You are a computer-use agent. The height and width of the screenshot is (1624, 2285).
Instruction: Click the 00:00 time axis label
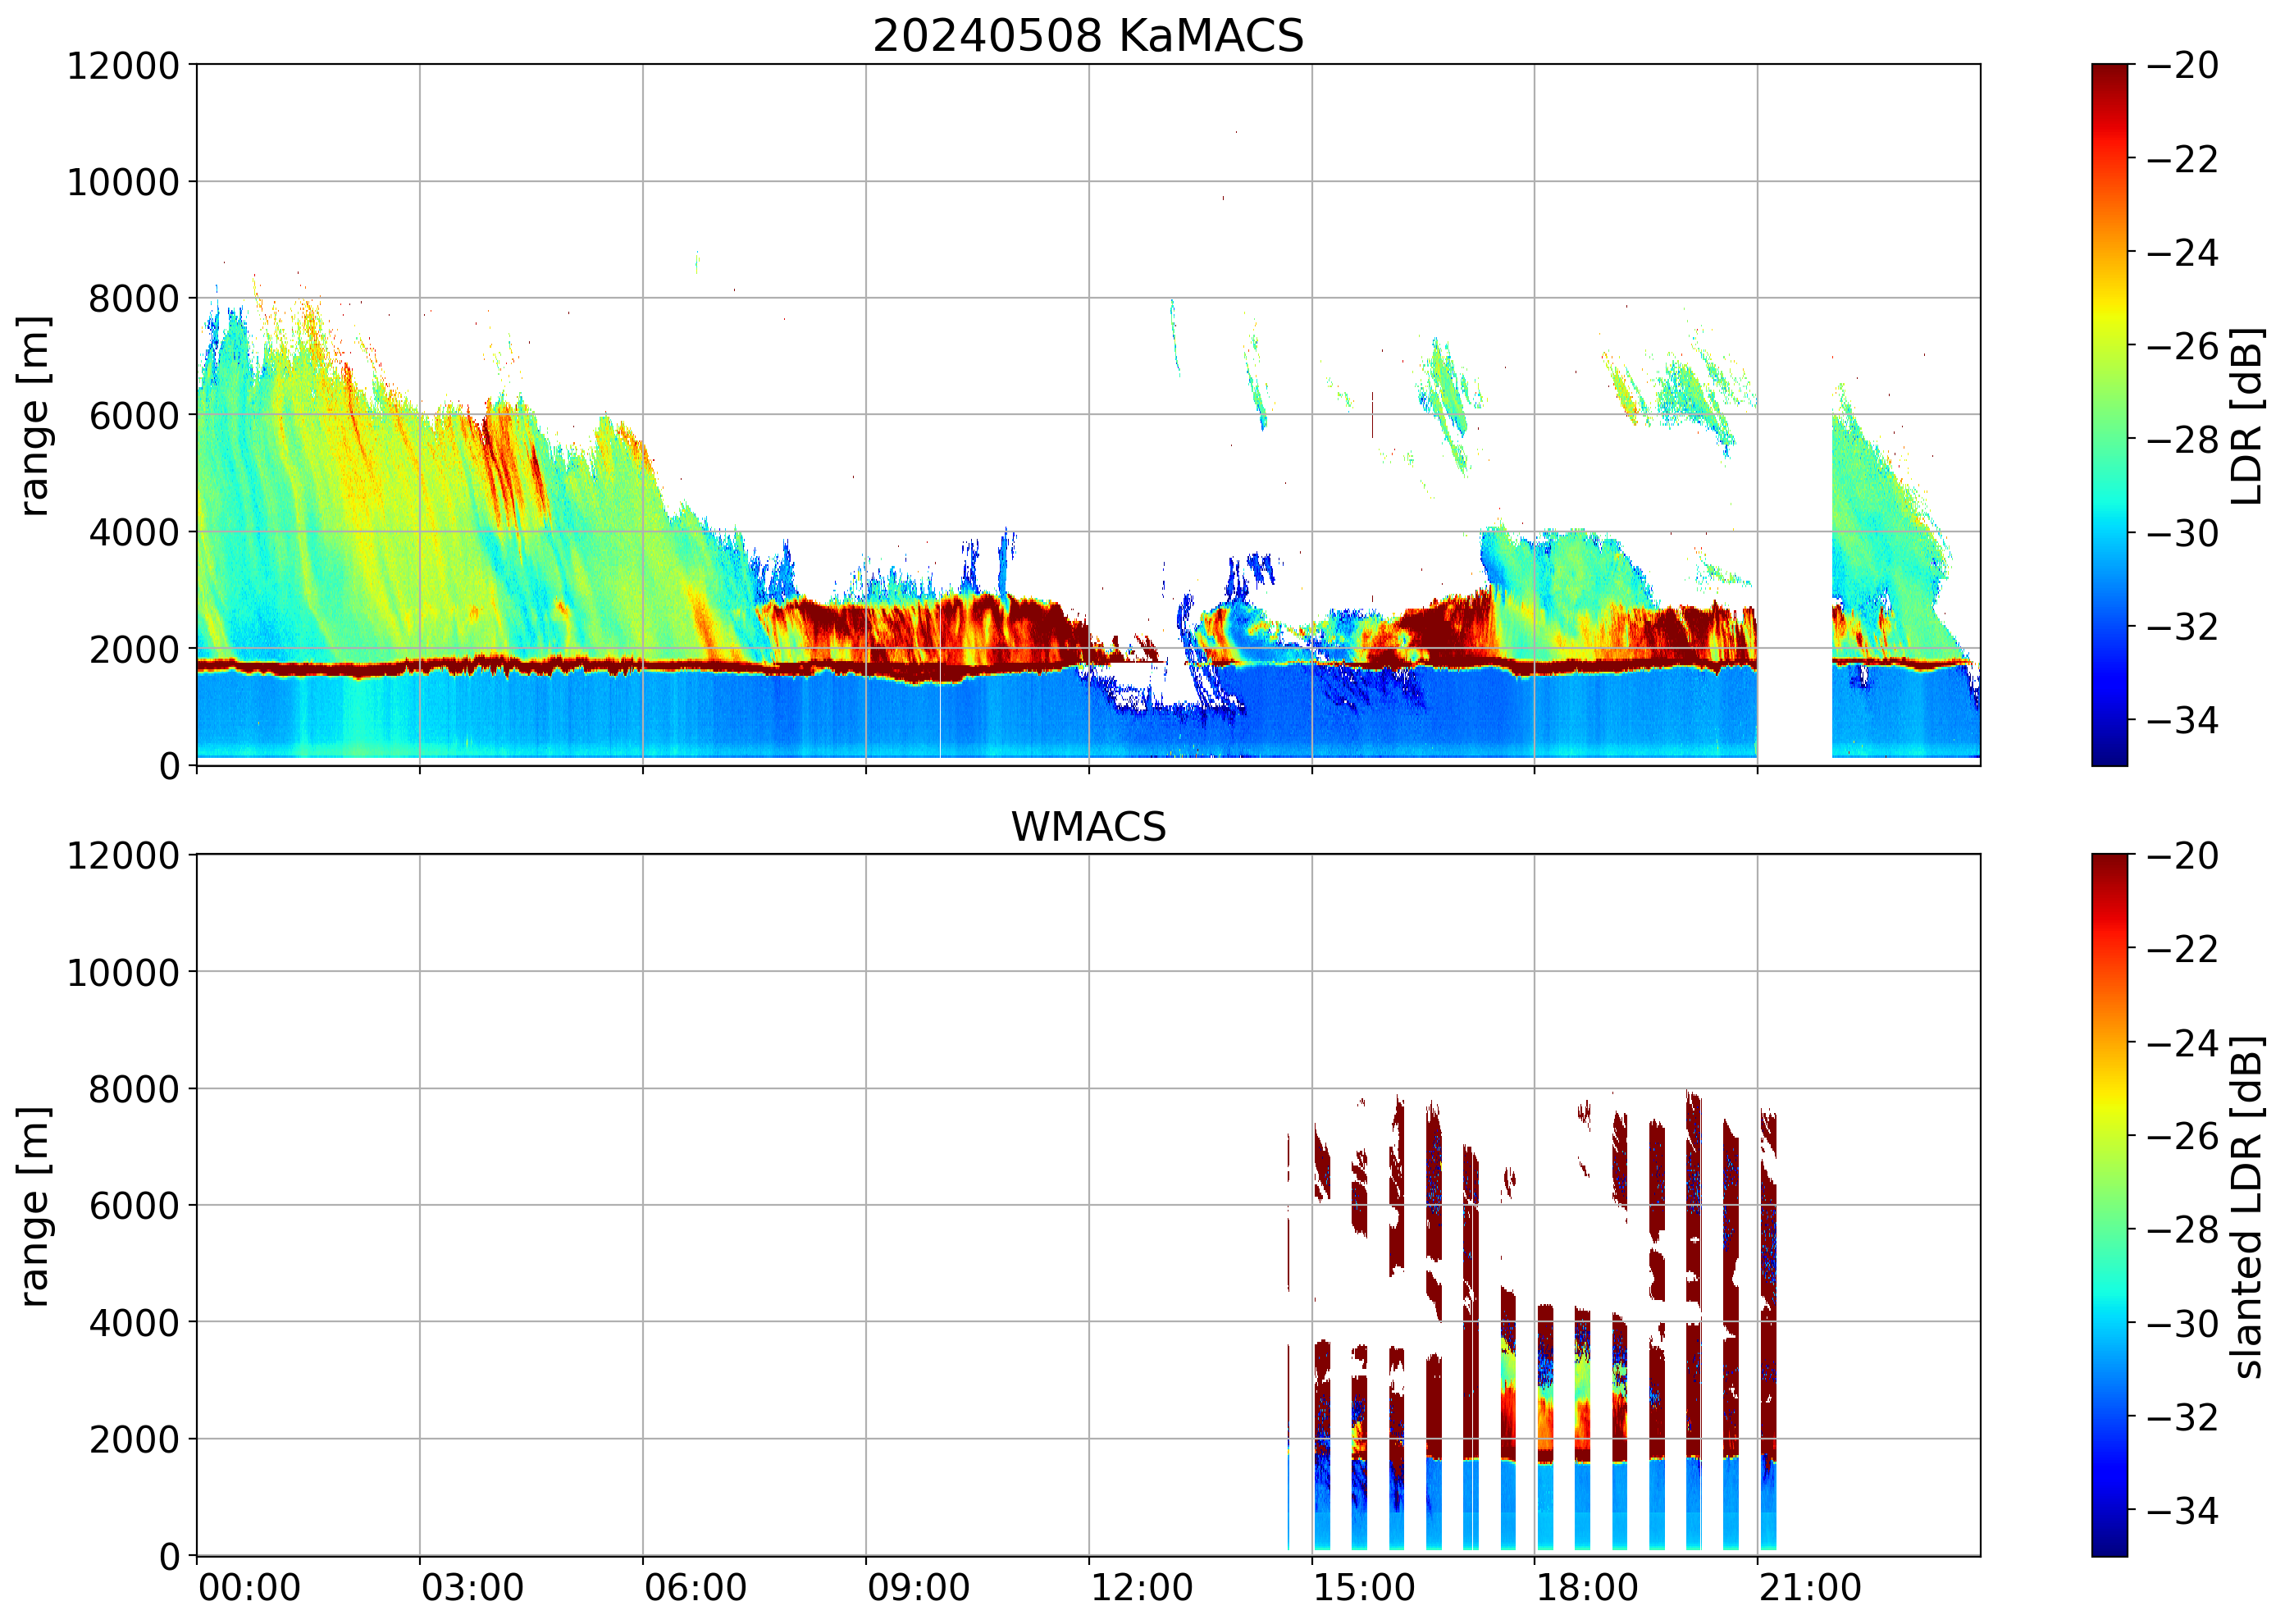(249, 1587)
